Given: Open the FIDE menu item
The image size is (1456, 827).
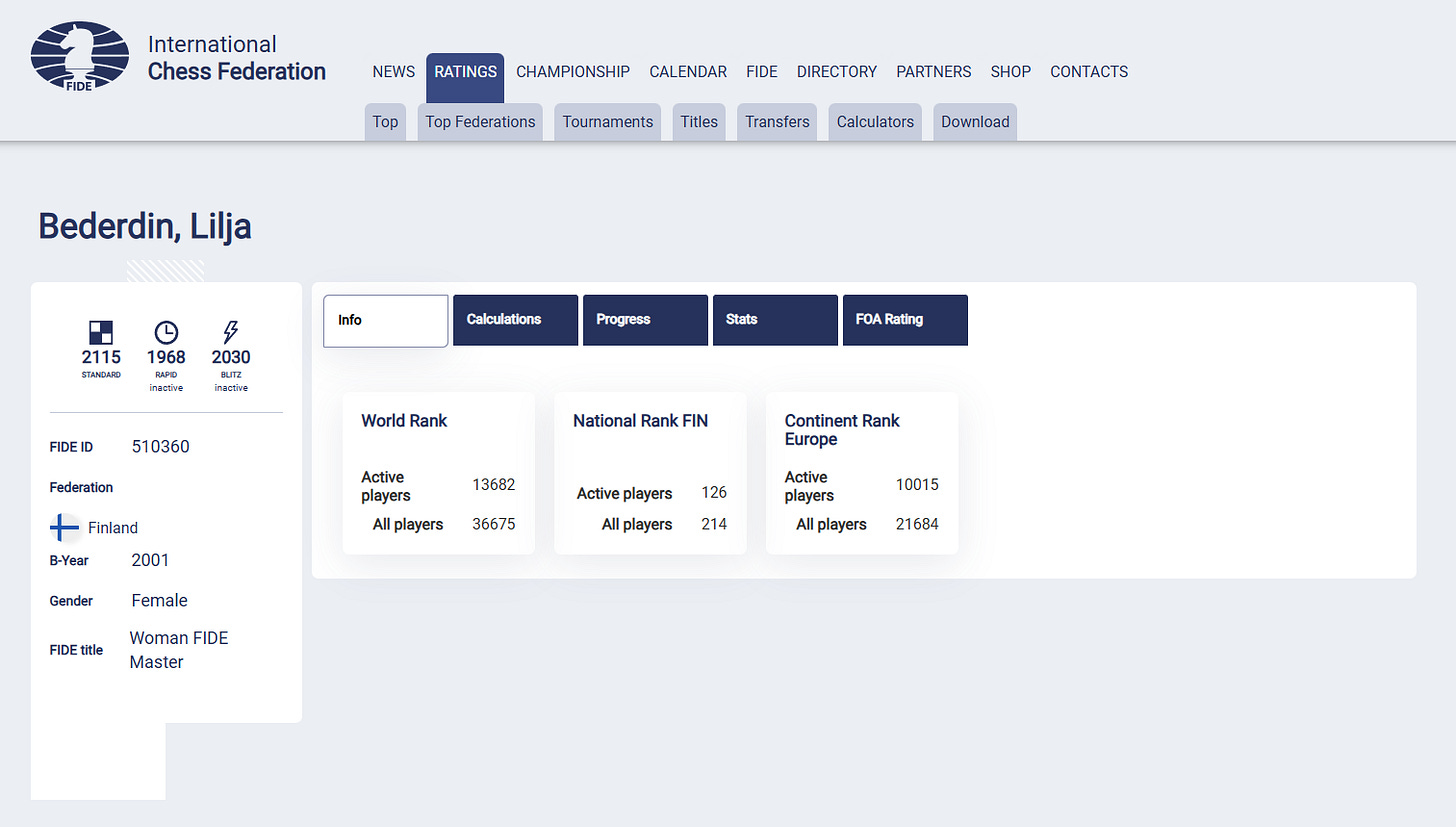Looking at the screenshot, I should click(762, 72).
